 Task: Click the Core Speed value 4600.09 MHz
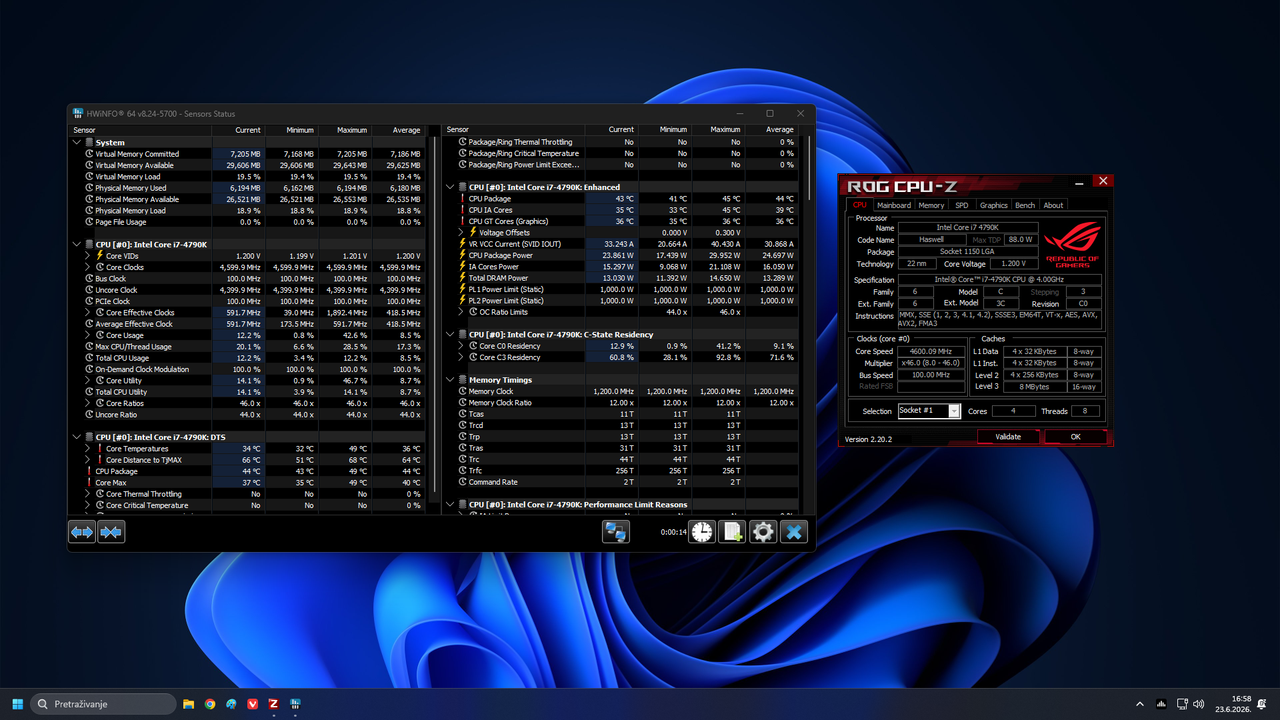pyautogui.click(x=931, y=351)
